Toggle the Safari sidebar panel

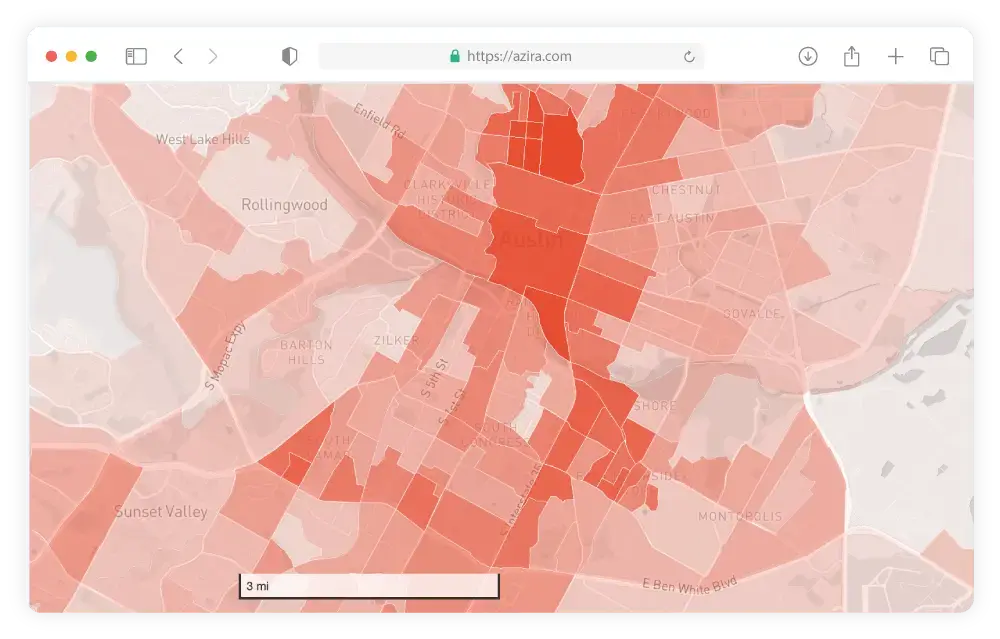[x=136, y=57]
